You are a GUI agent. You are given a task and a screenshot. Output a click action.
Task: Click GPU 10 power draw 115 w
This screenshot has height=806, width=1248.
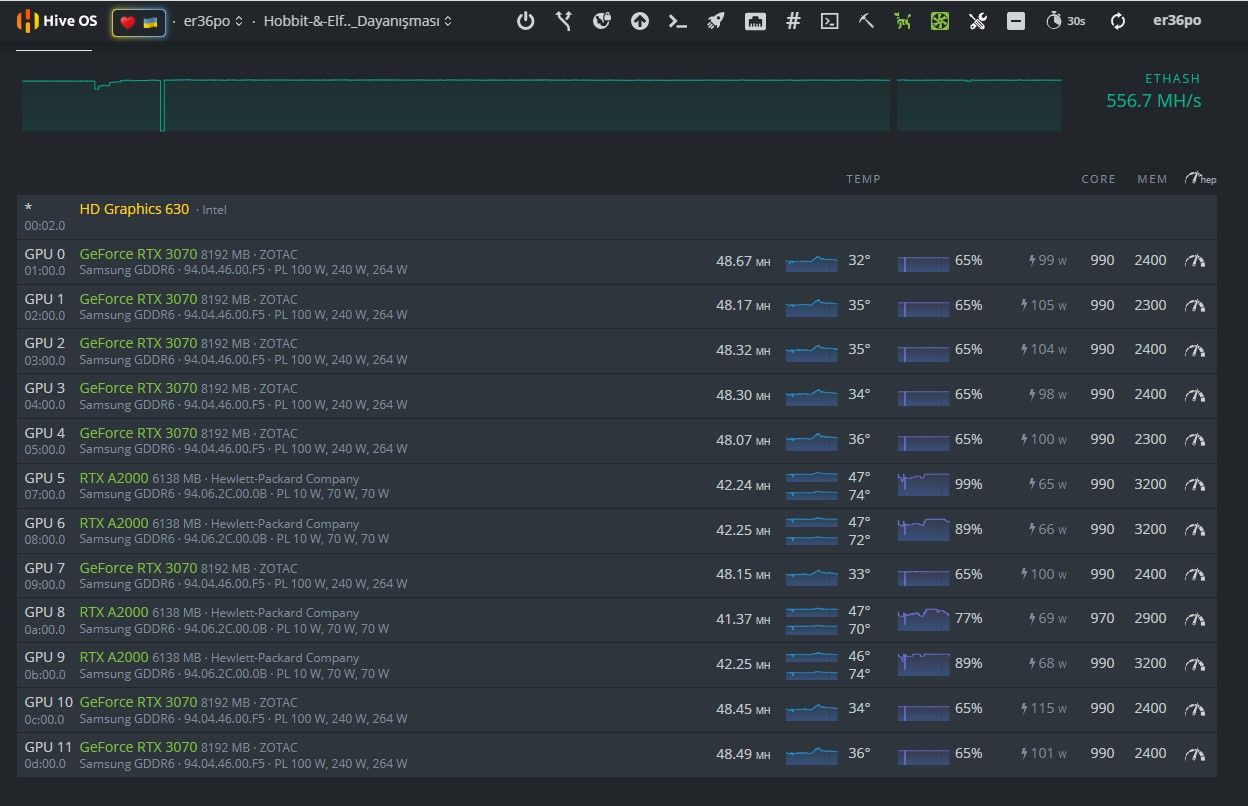[x=1043, y=709]
